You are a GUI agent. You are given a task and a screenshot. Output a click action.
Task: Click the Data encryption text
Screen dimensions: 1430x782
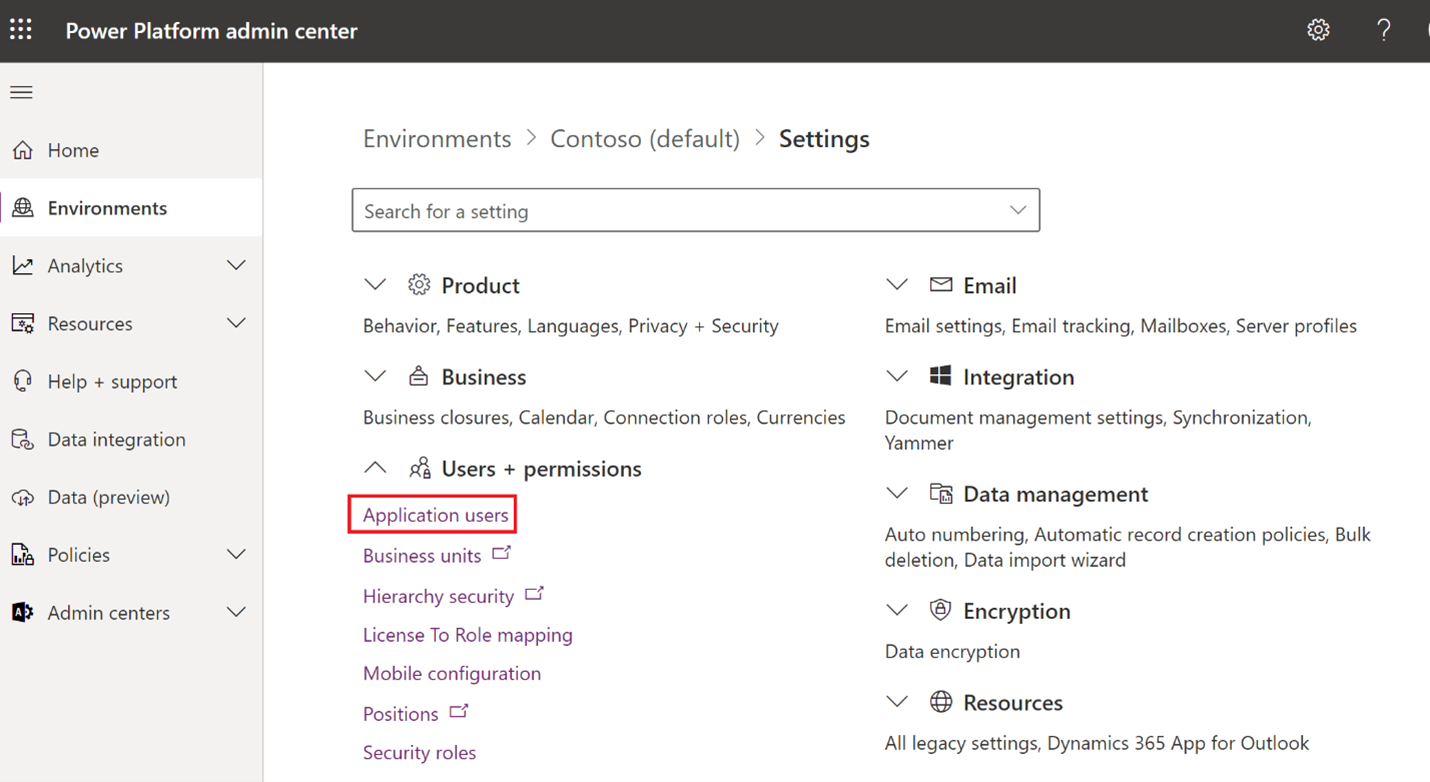click(952, 652)
